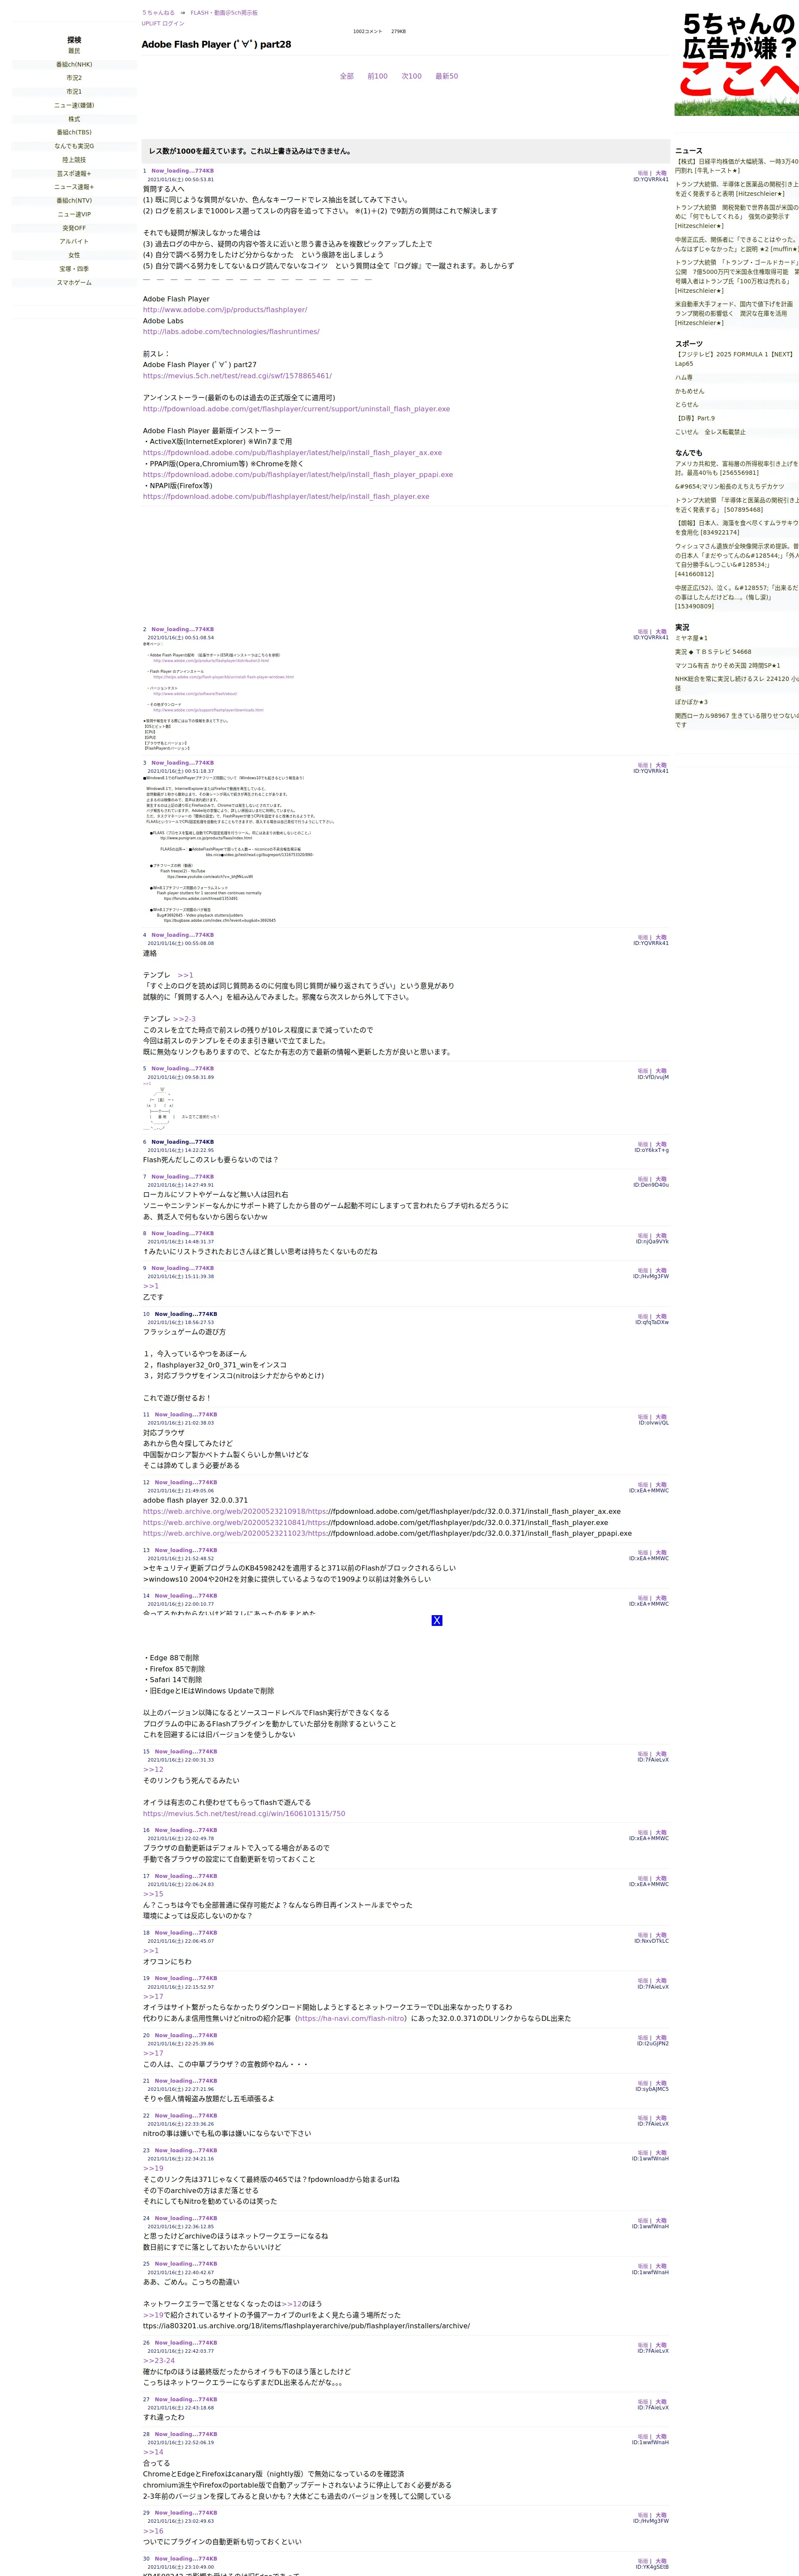This screenshot has width=799, height=2576.
Task: Open ニュー速VIP in sidebar
Action: pos(74,214)
